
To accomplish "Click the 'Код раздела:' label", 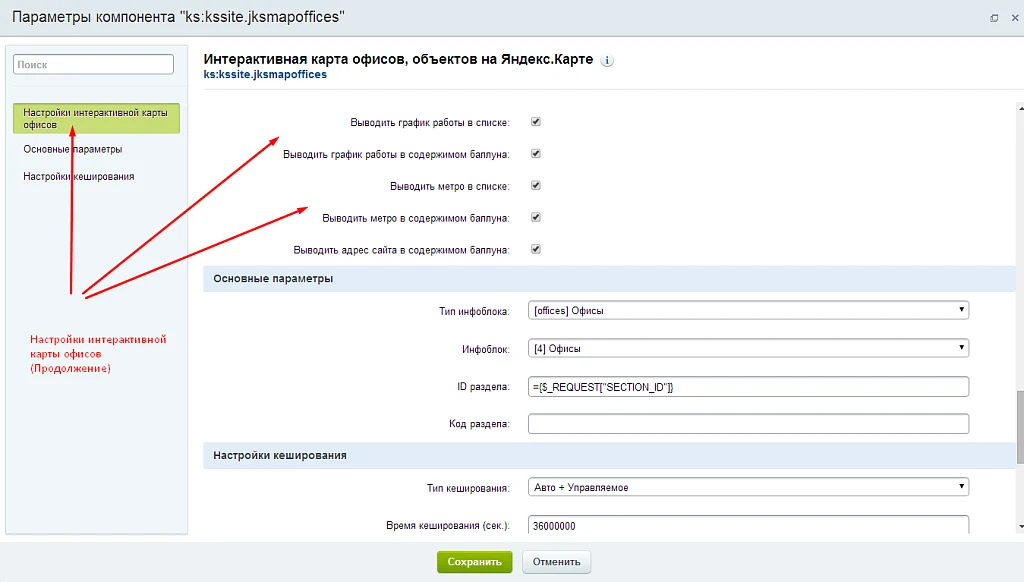I will point(479,424).
